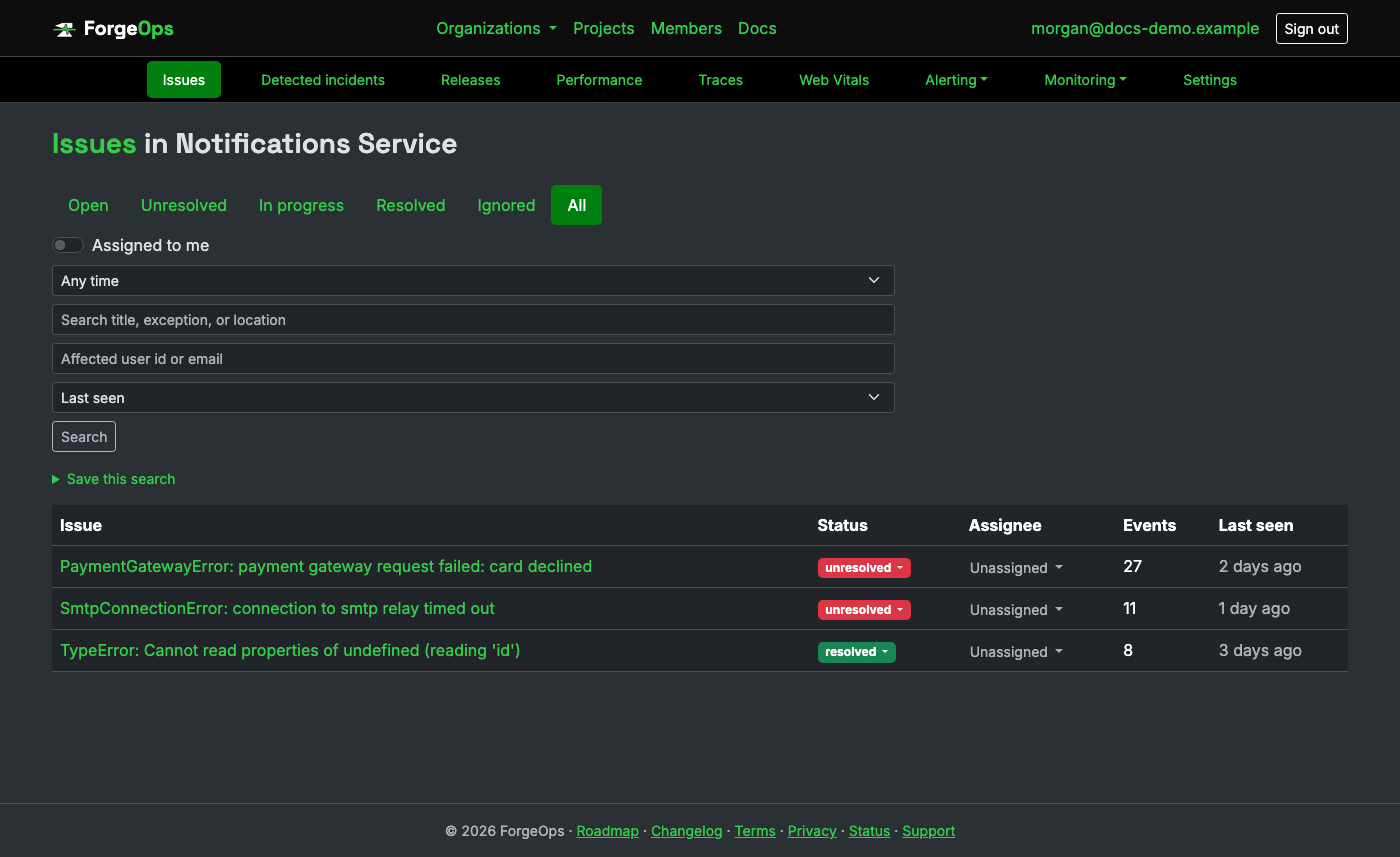This screenshot has height=857, width=1400.
Task: Open the TypeError issue link
Action: click(x=290, y=650)
